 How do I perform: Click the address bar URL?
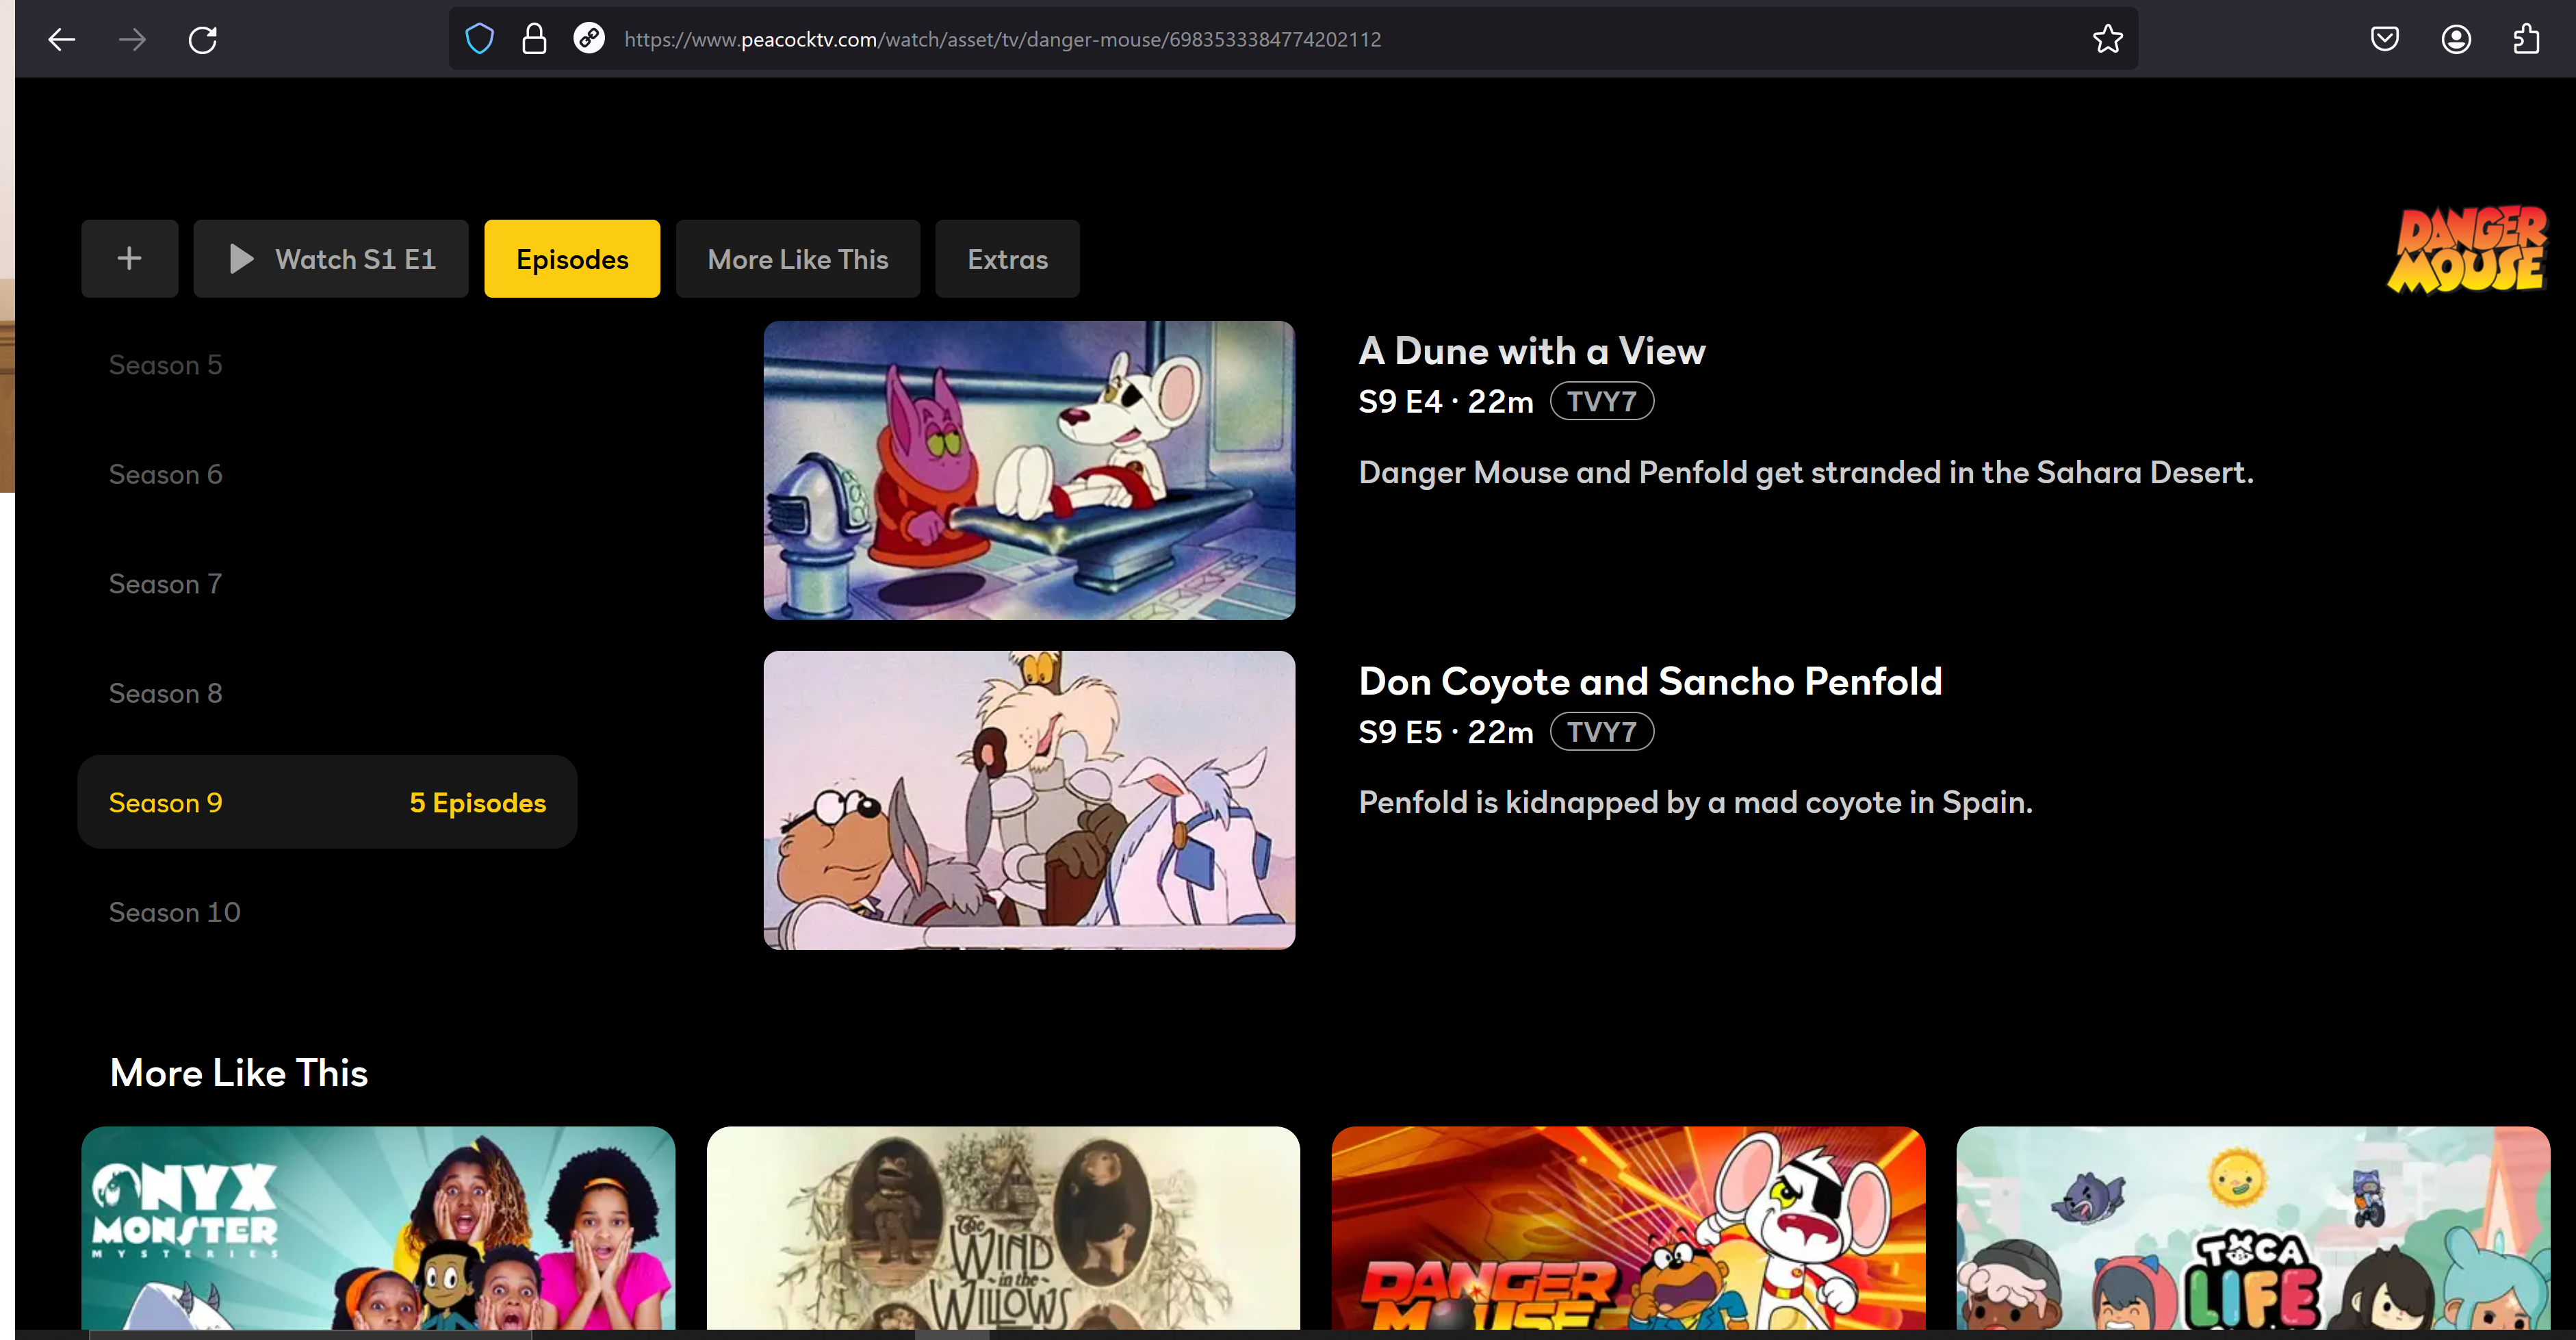tap(1002, 39)
